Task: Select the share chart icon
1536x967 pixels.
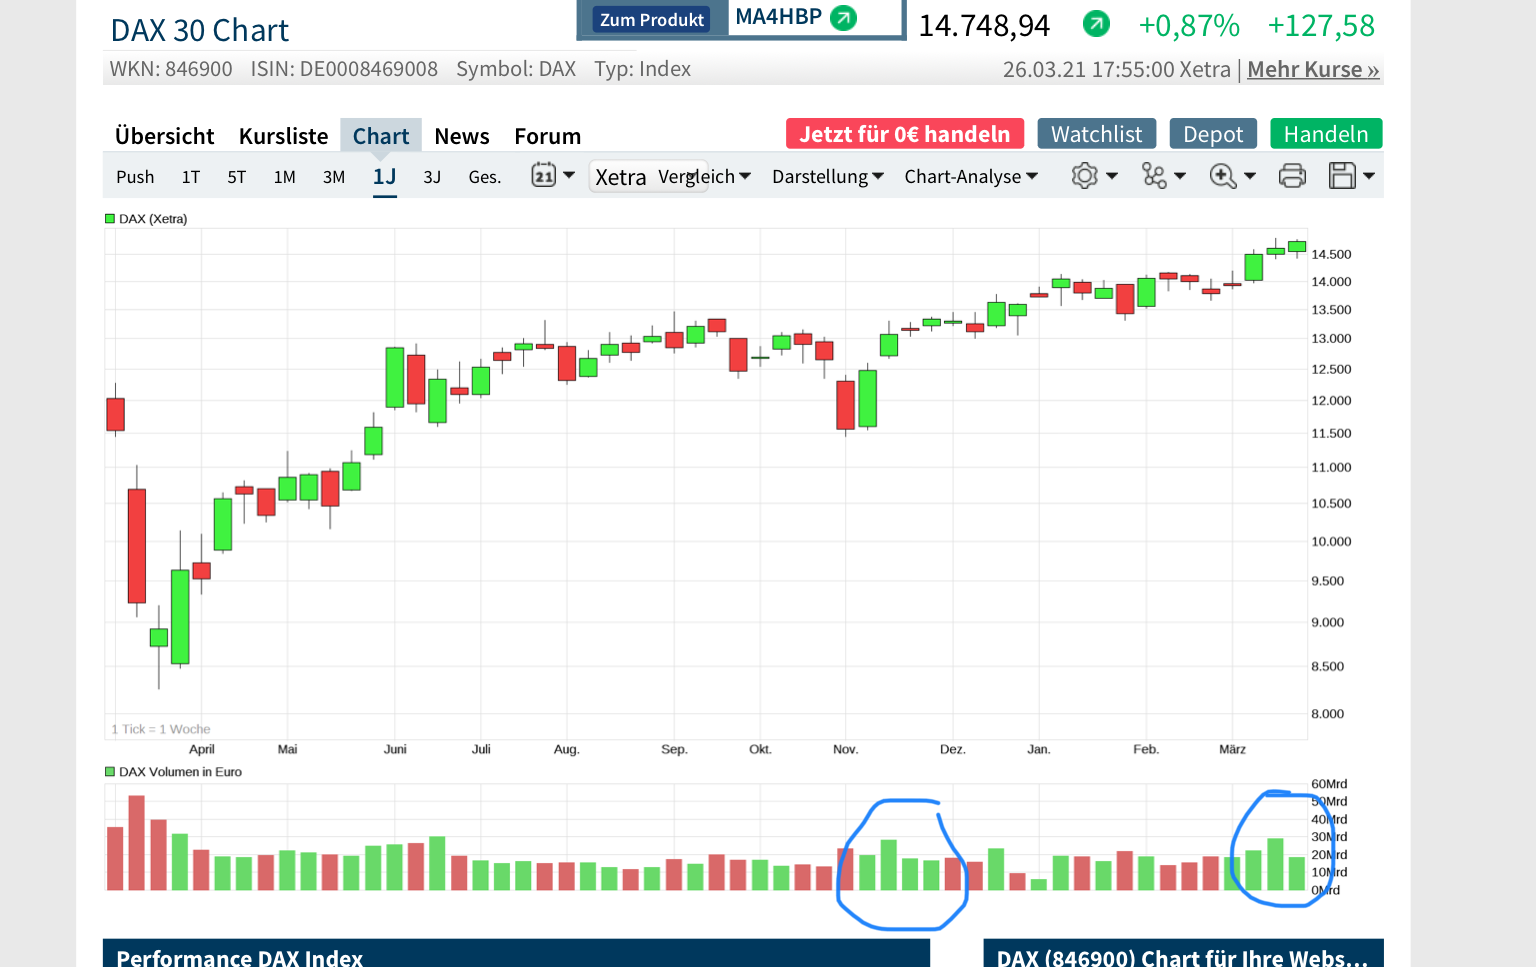Action: pyautogui.click(x=1153, y=175)
